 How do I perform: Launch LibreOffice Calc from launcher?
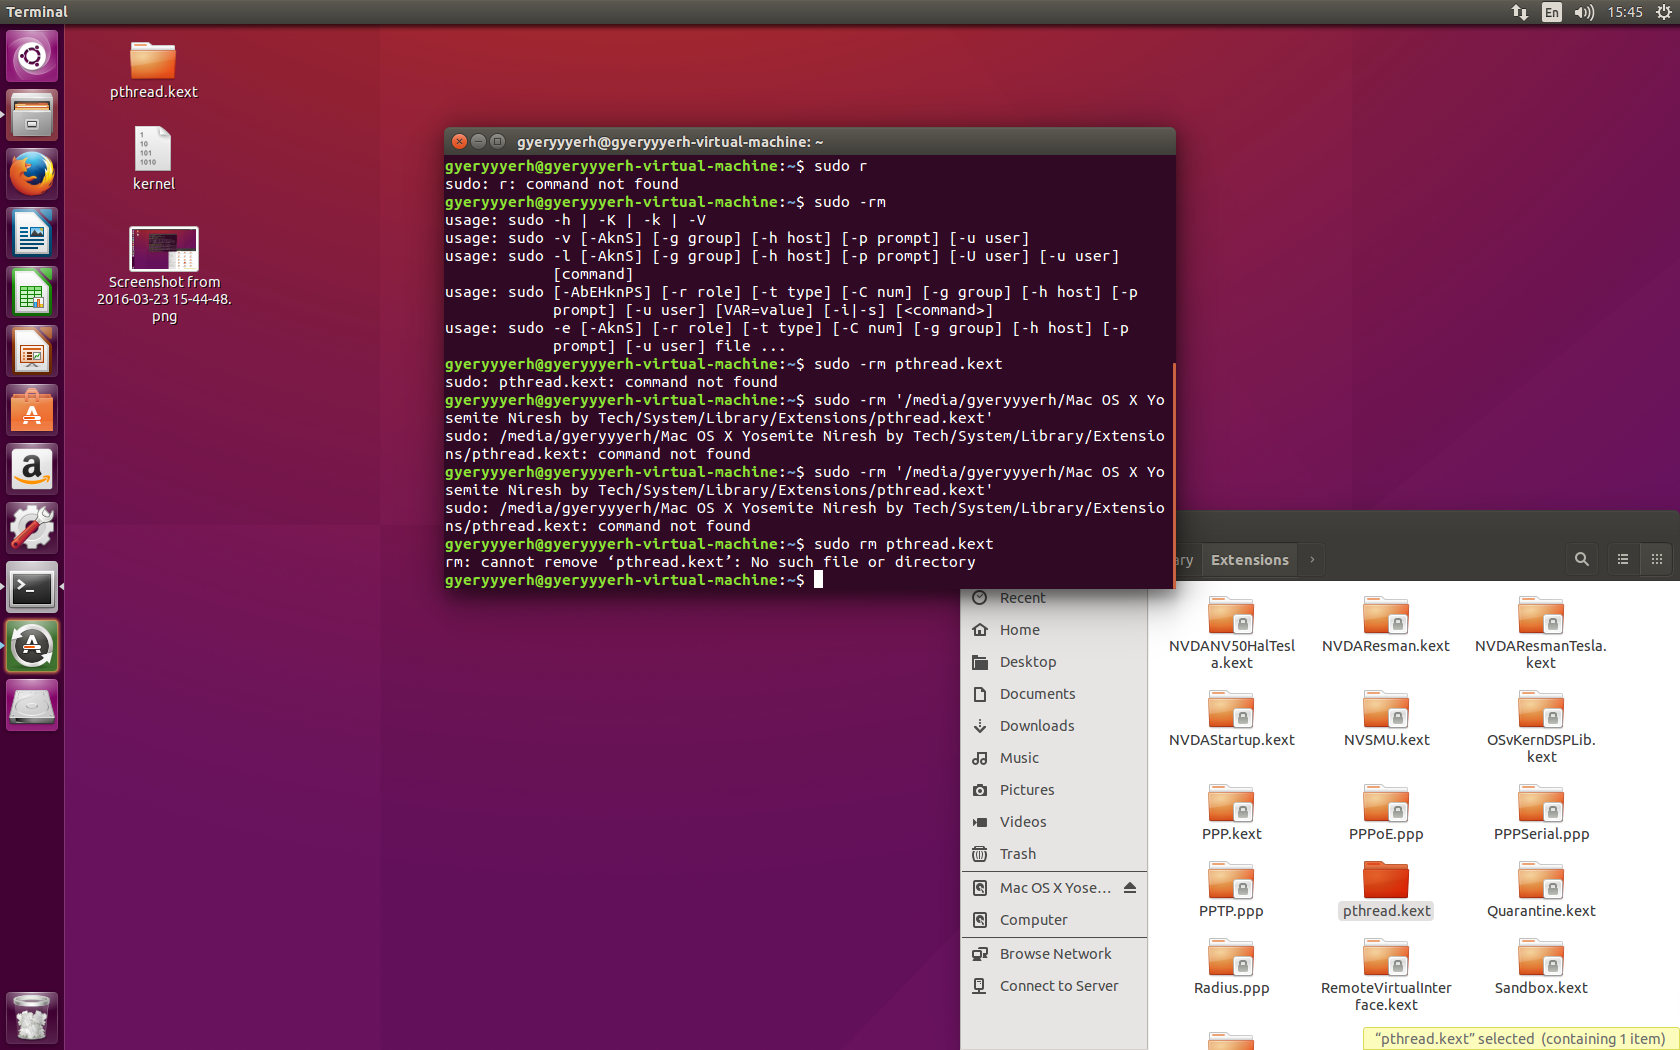point(32,292)
